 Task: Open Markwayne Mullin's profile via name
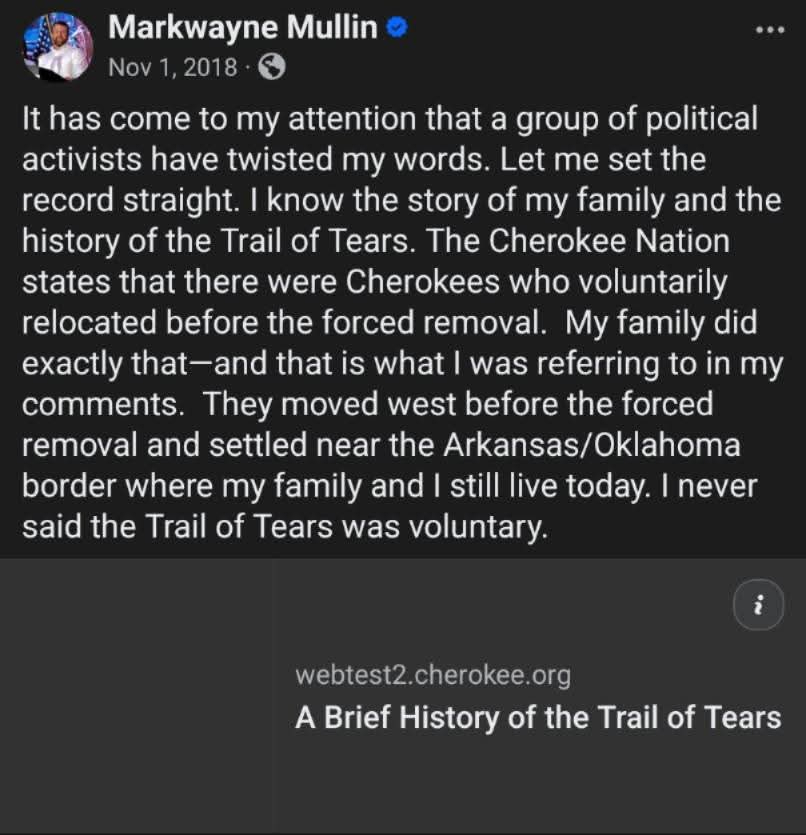coord(242,28)
